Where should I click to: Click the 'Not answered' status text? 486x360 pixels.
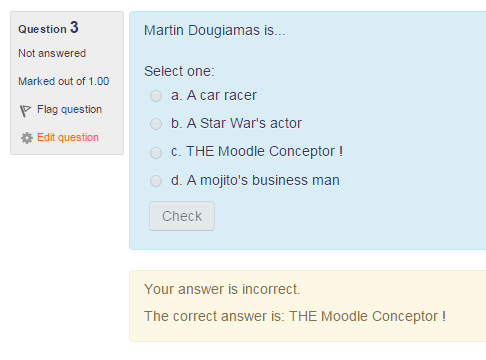click(52, 53)
